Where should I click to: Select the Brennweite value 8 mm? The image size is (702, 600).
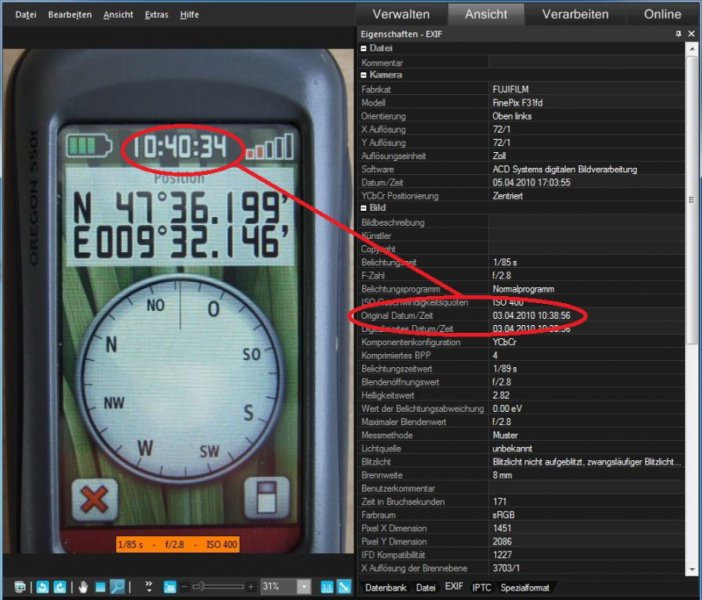point(502,475)
